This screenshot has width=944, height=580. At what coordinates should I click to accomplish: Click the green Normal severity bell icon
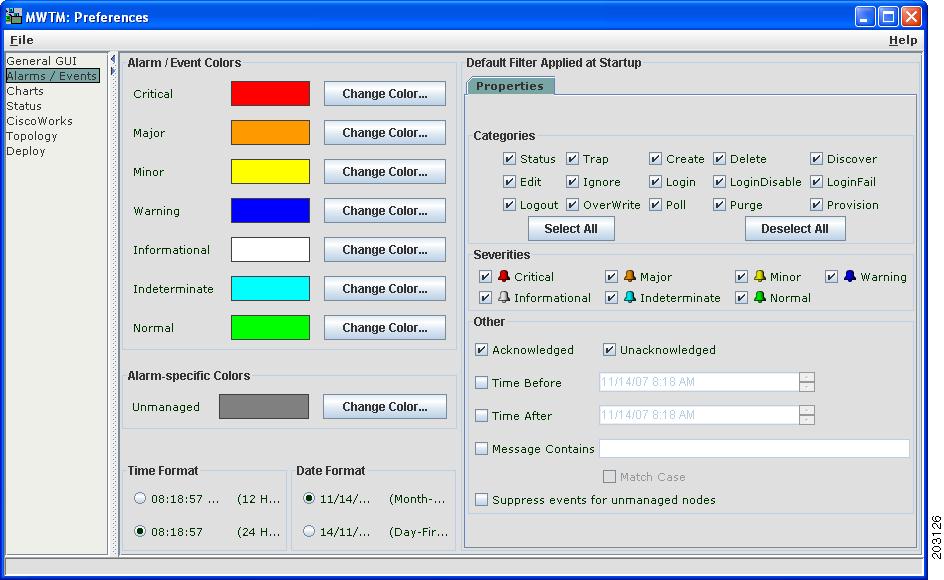tap(760, 298)
